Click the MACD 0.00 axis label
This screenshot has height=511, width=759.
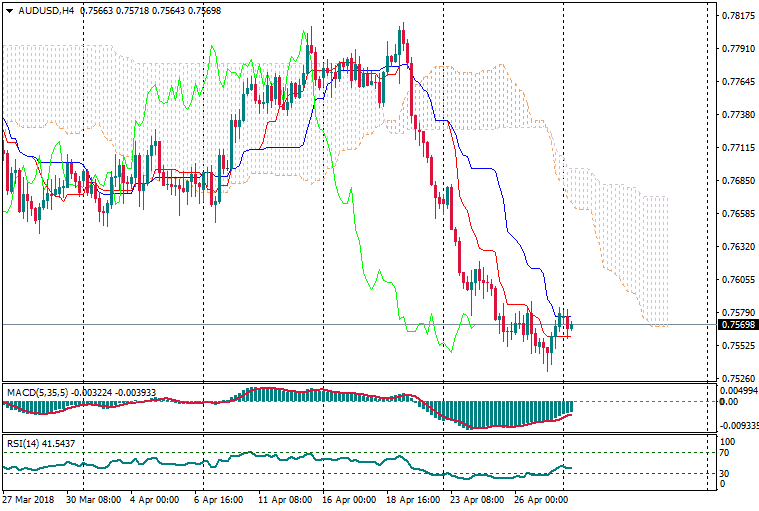tap(730, 402)
